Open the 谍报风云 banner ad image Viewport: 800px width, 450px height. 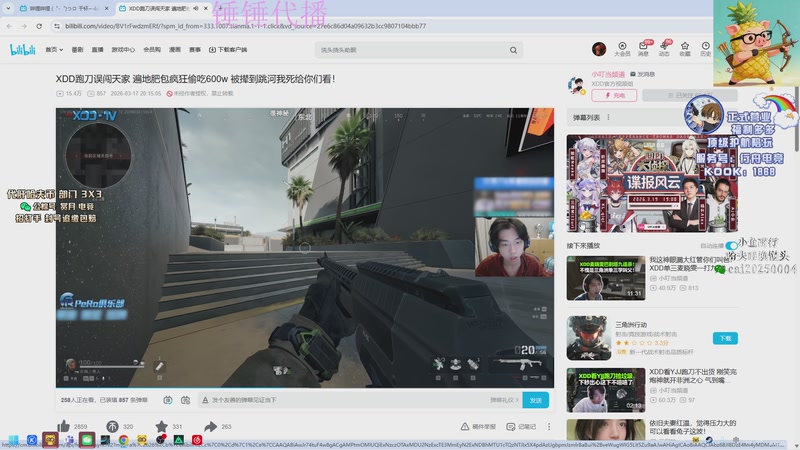(652, 184)
